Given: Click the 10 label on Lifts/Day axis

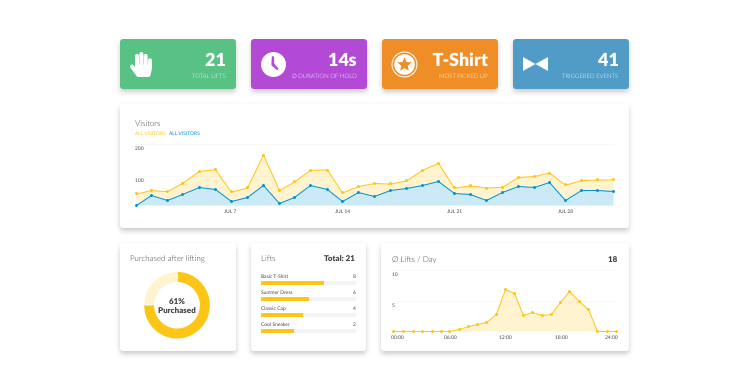Looking at the screenshot, I should [x=395, y=274].
